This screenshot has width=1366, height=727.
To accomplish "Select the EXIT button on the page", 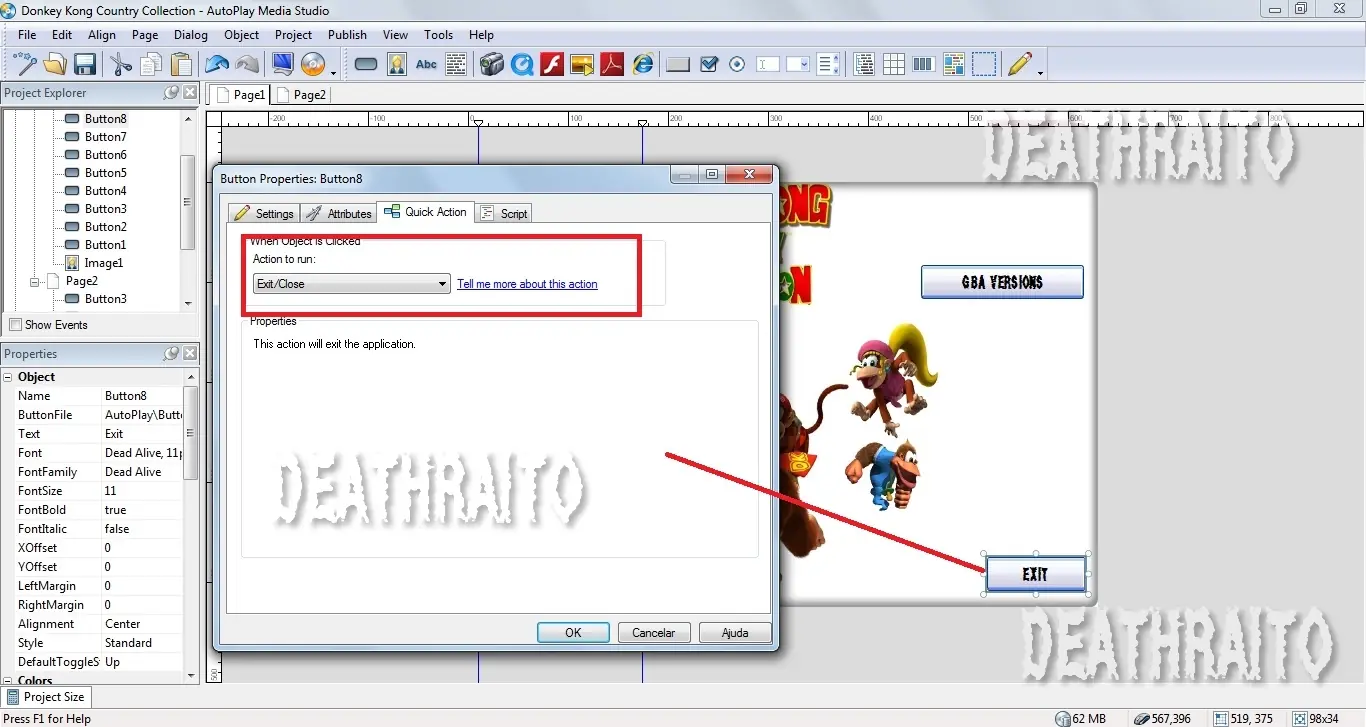I will 1035,574.
